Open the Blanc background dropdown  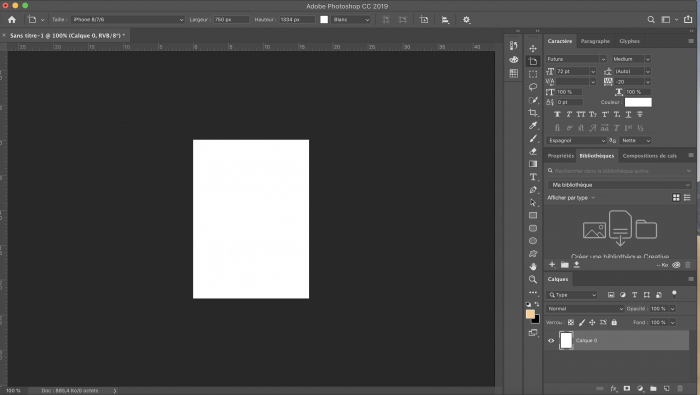[351, 20]
